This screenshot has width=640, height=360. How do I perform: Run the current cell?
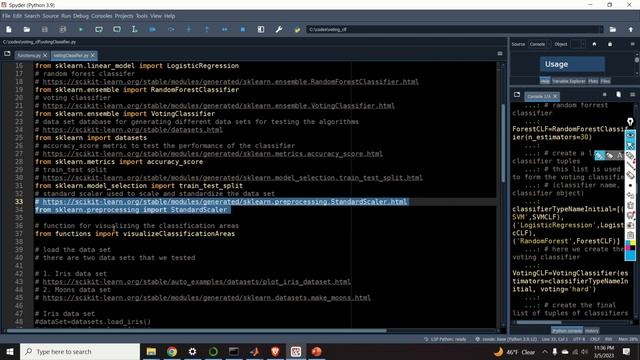tap(99, 29)
